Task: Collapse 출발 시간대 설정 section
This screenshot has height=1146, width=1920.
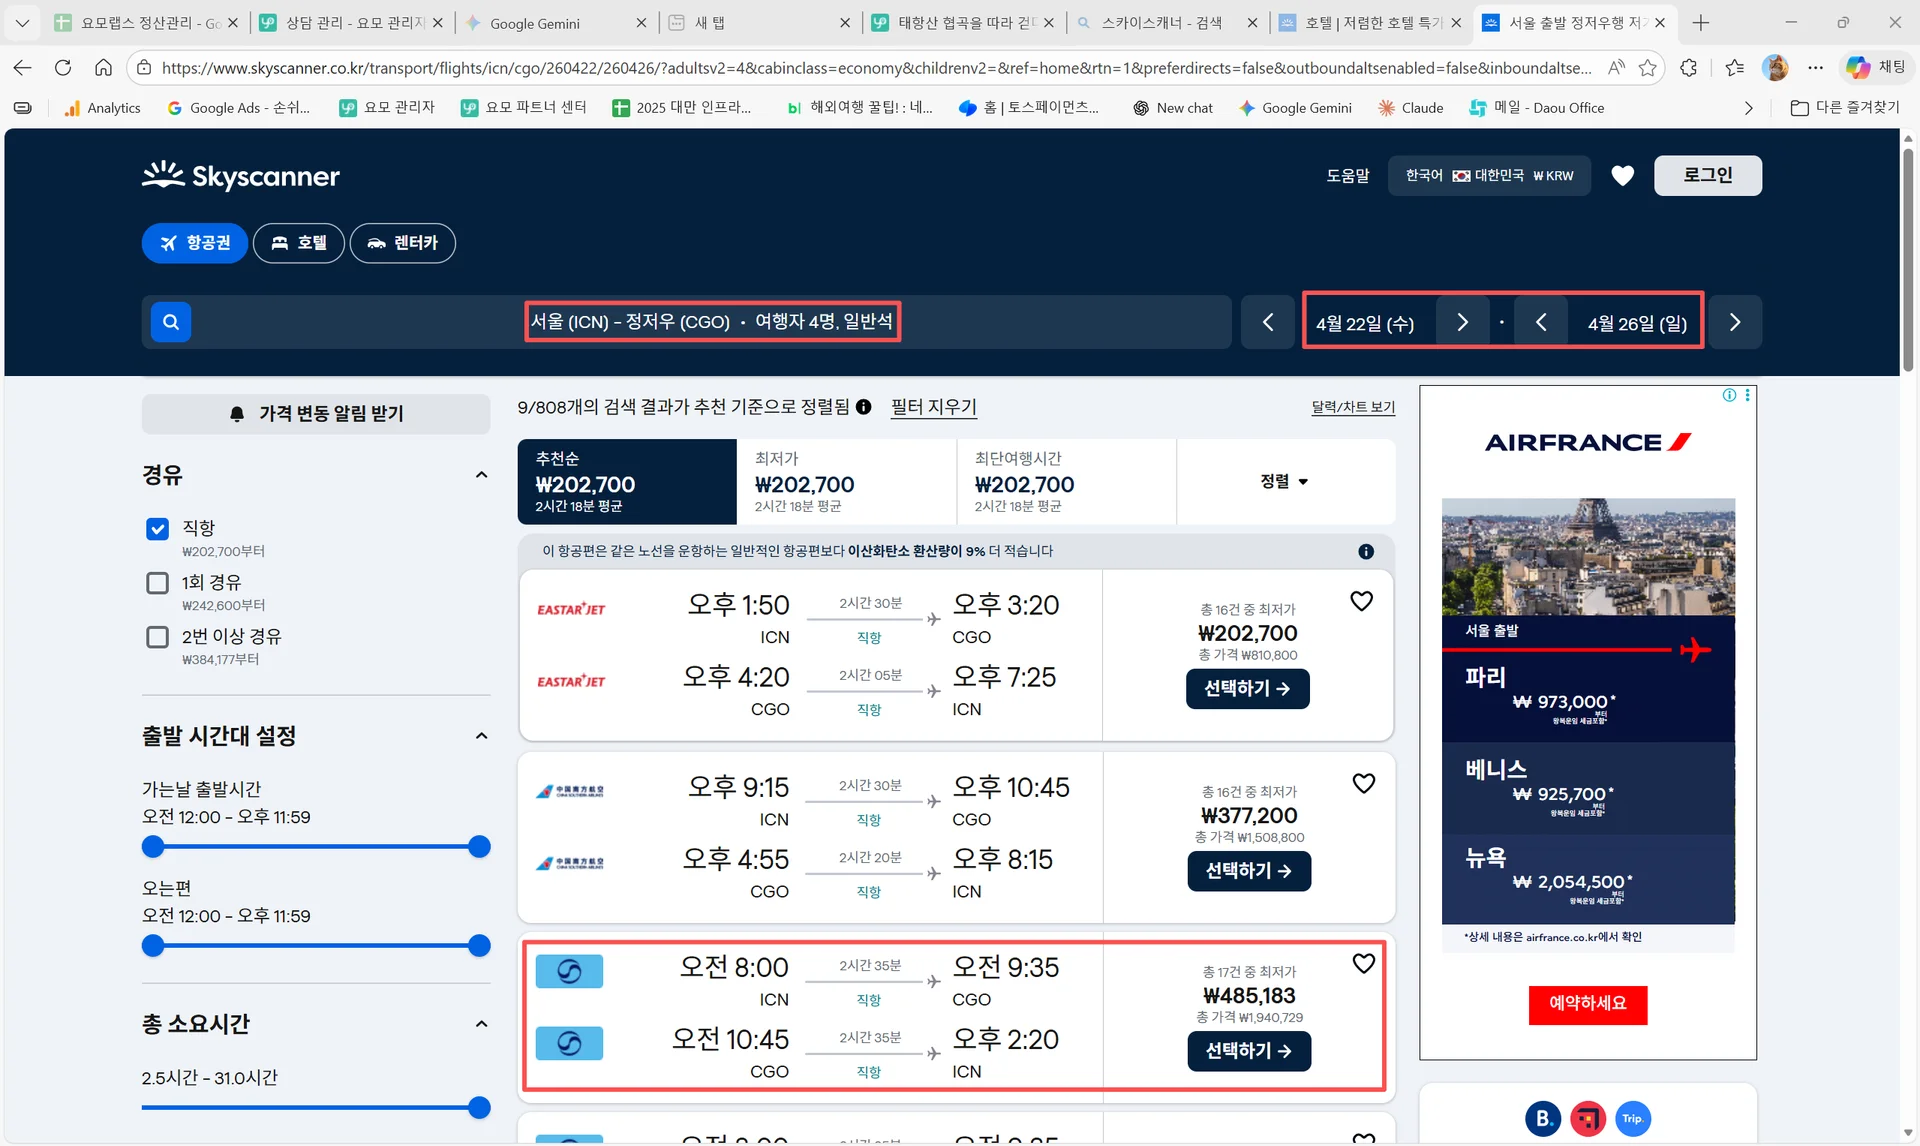Action: tap(481, 736)
